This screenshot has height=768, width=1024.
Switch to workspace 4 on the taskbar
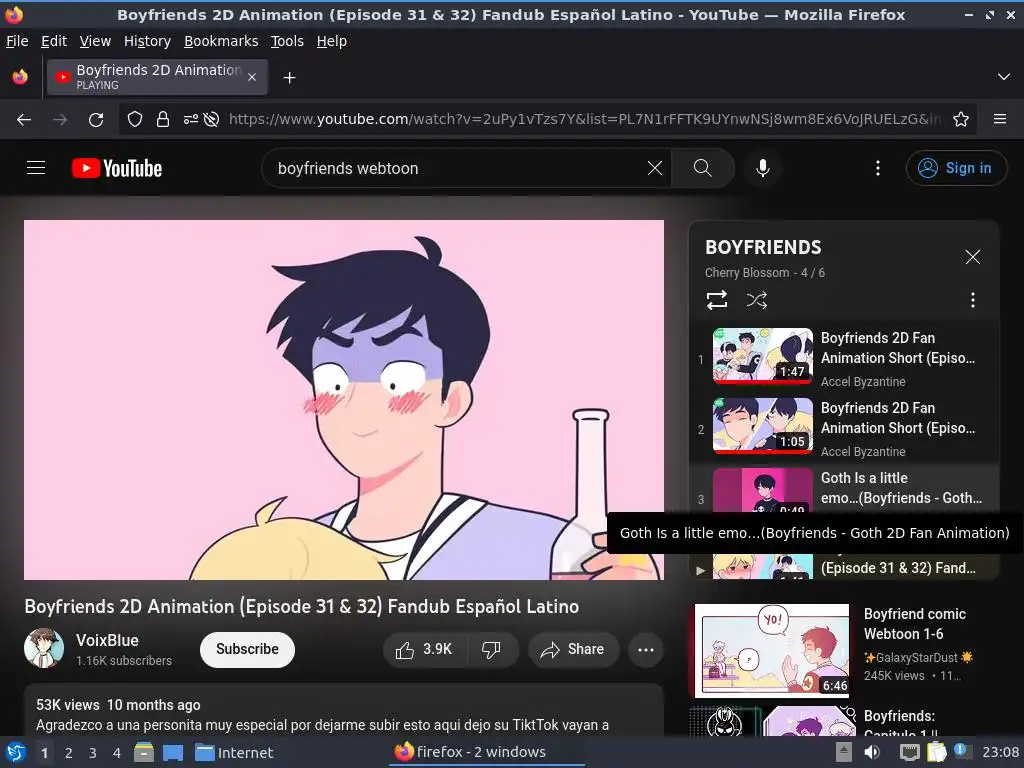[117, 753]
